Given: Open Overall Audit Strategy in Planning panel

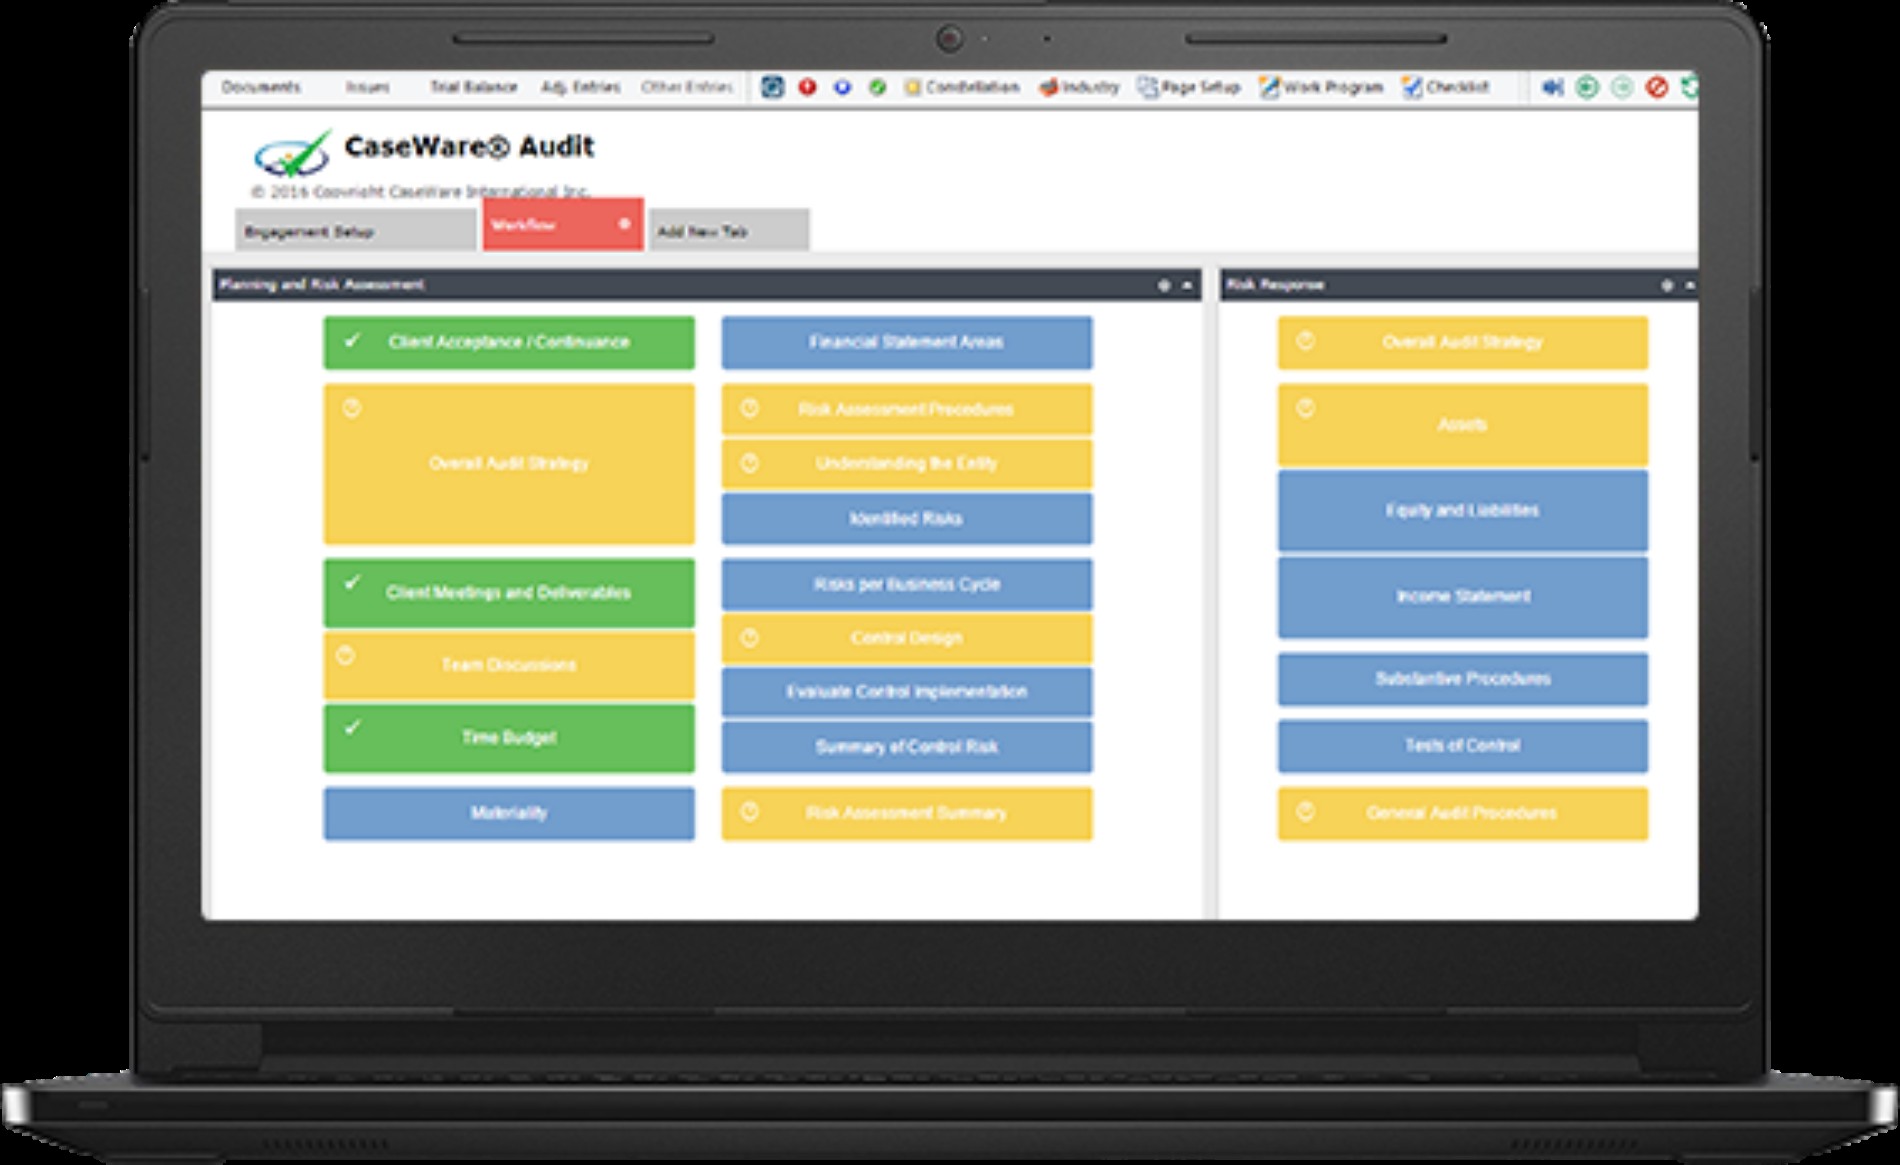Looking at the screenshot, I should point(509,464).
